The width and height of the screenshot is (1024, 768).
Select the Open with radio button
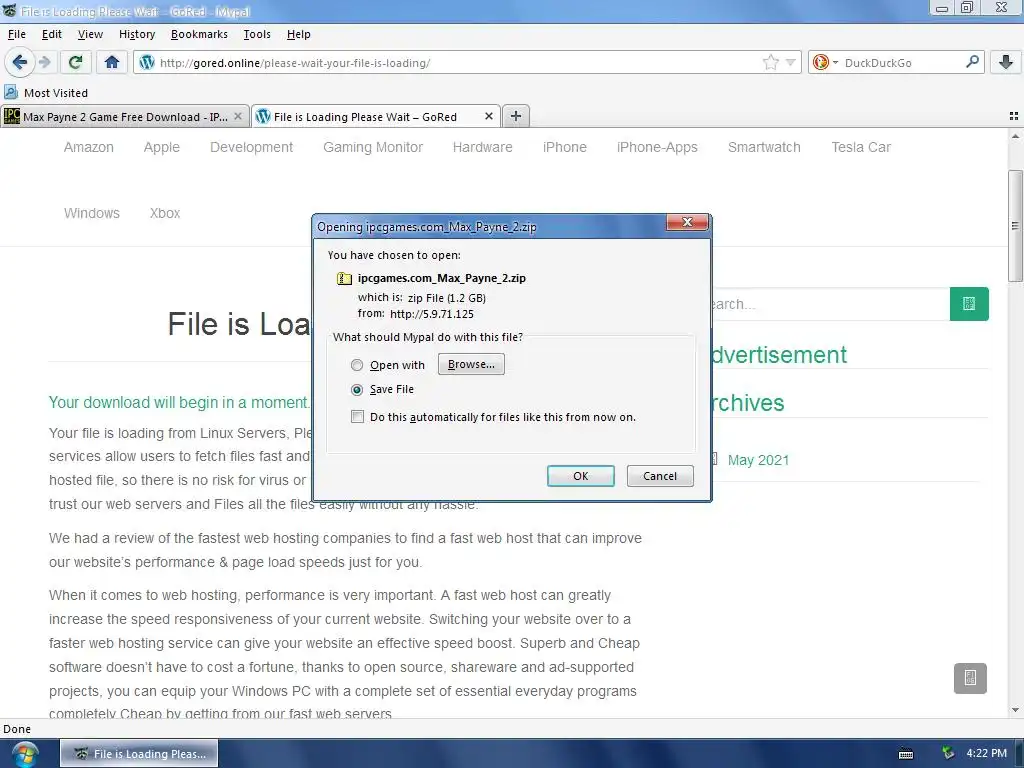[357, 365]
